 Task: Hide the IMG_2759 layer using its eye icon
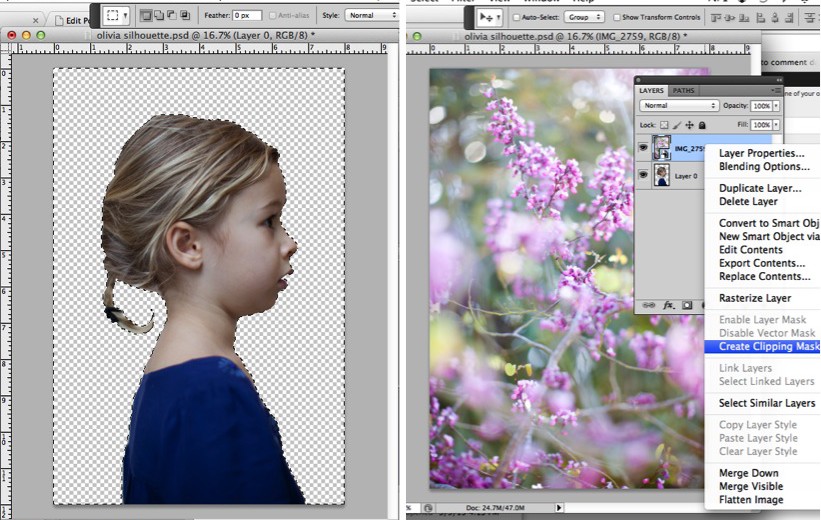coord(643,148)
